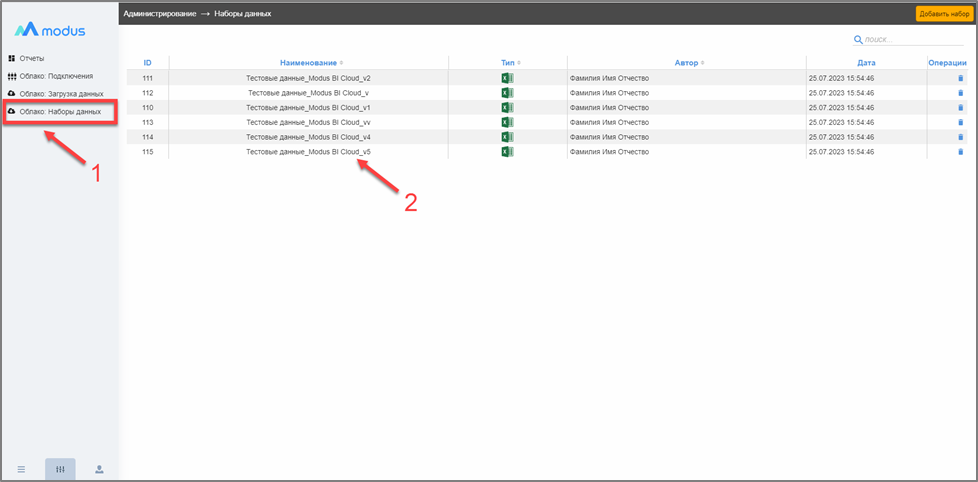Select the administration sliders tab icon

click(60, 469)
